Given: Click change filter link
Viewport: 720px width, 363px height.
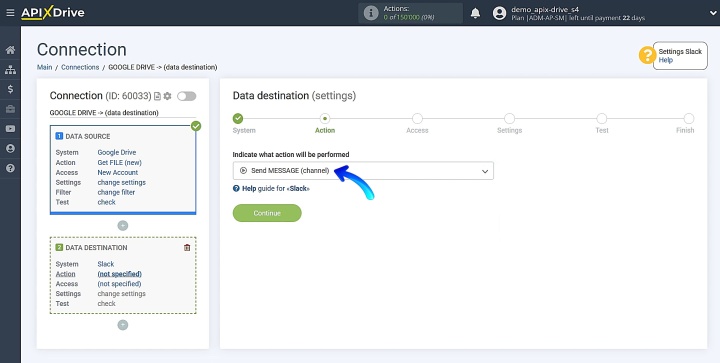Looking at the screenshot, I should 116,192.
